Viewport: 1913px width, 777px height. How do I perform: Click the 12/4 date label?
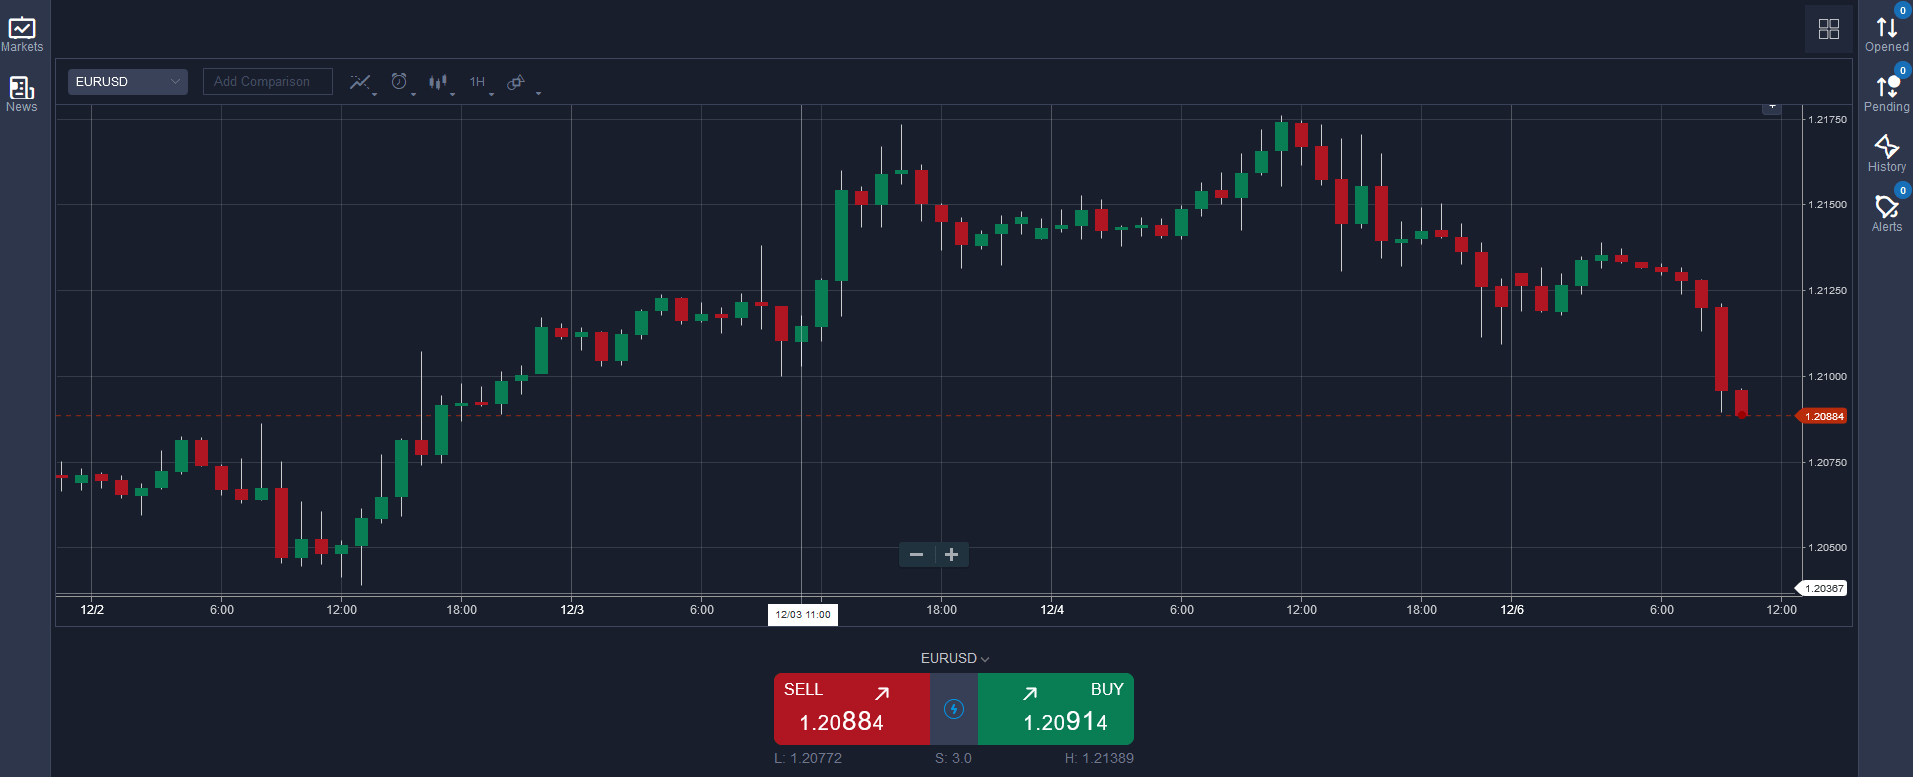(x=1052, y=609)
